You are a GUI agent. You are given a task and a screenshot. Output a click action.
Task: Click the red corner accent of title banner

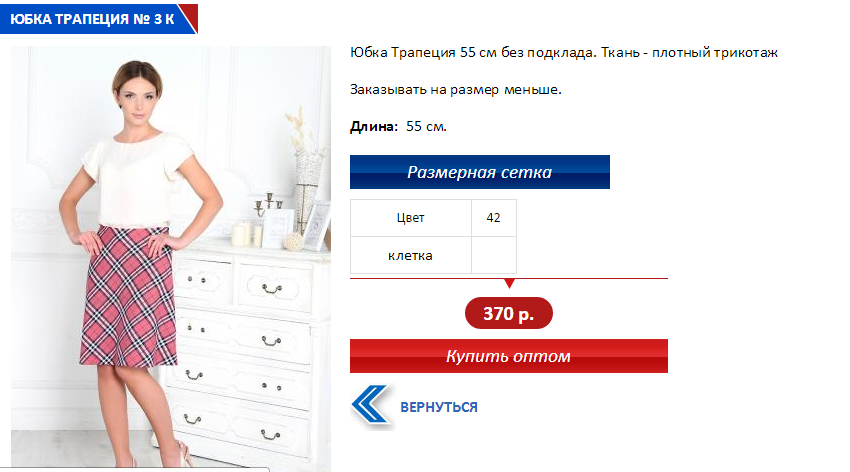coord(191,14)
